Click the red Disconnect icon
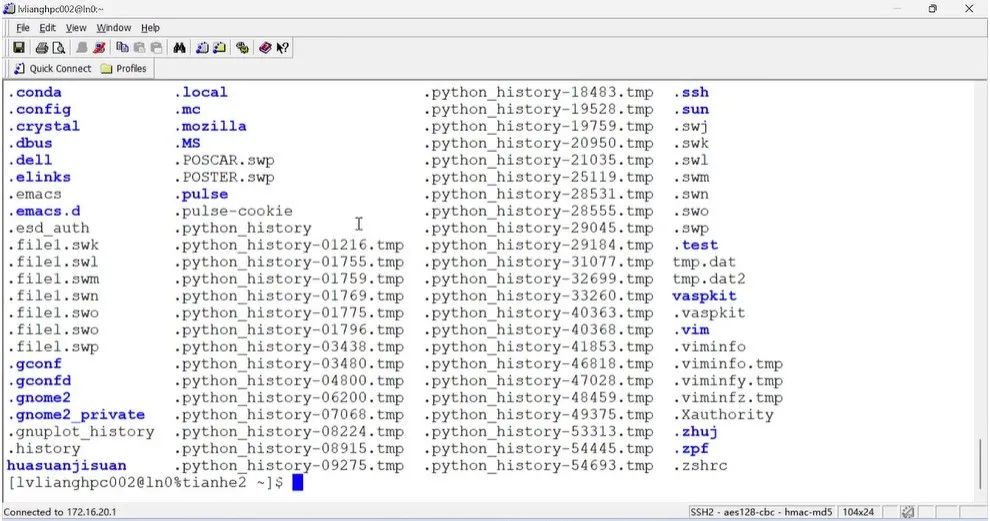Screen dimensions: 990x521 [x=99, y=48]
